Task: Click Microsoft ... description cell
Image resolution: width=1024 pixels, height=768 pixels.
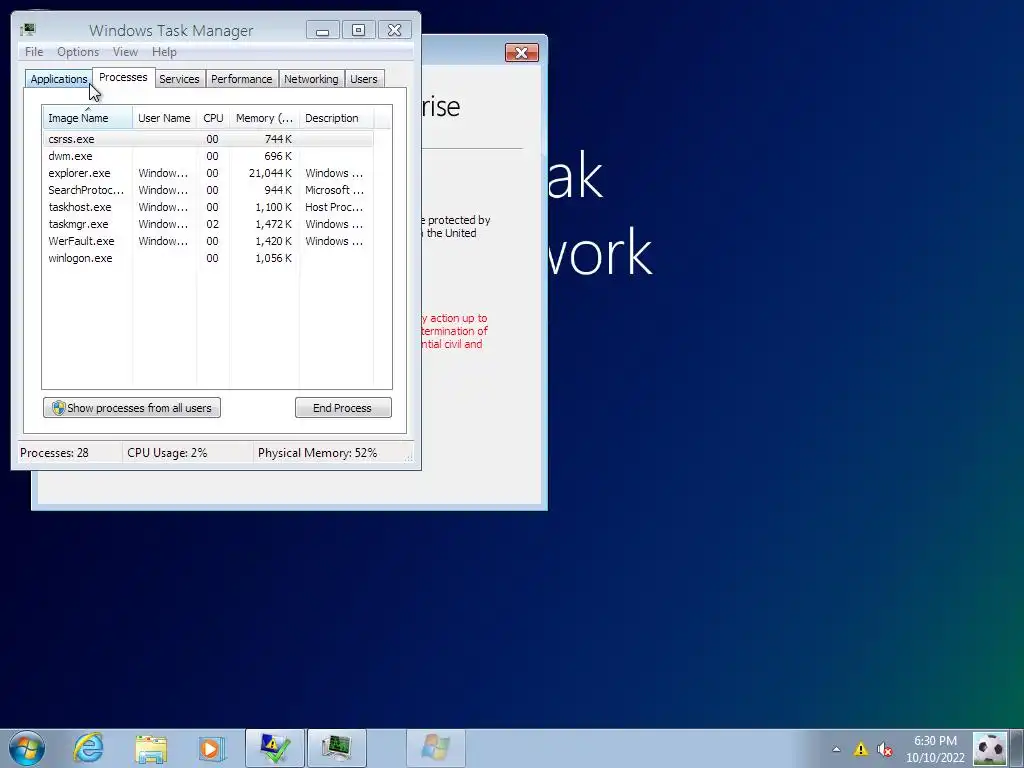Action: pos(334,190)
